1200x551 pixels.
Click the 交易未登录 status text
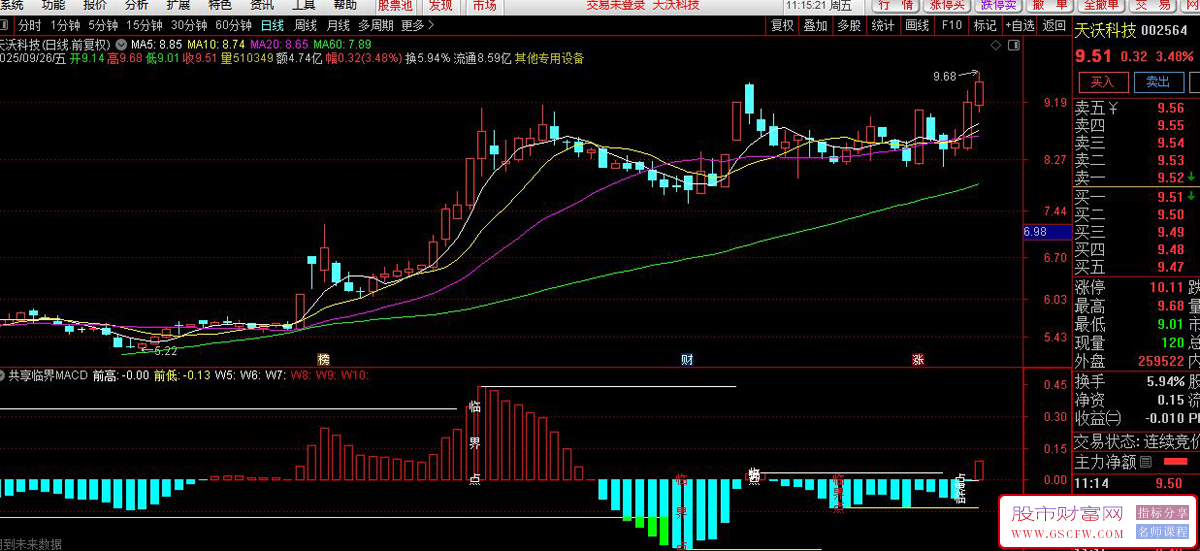tap(616, 5)
